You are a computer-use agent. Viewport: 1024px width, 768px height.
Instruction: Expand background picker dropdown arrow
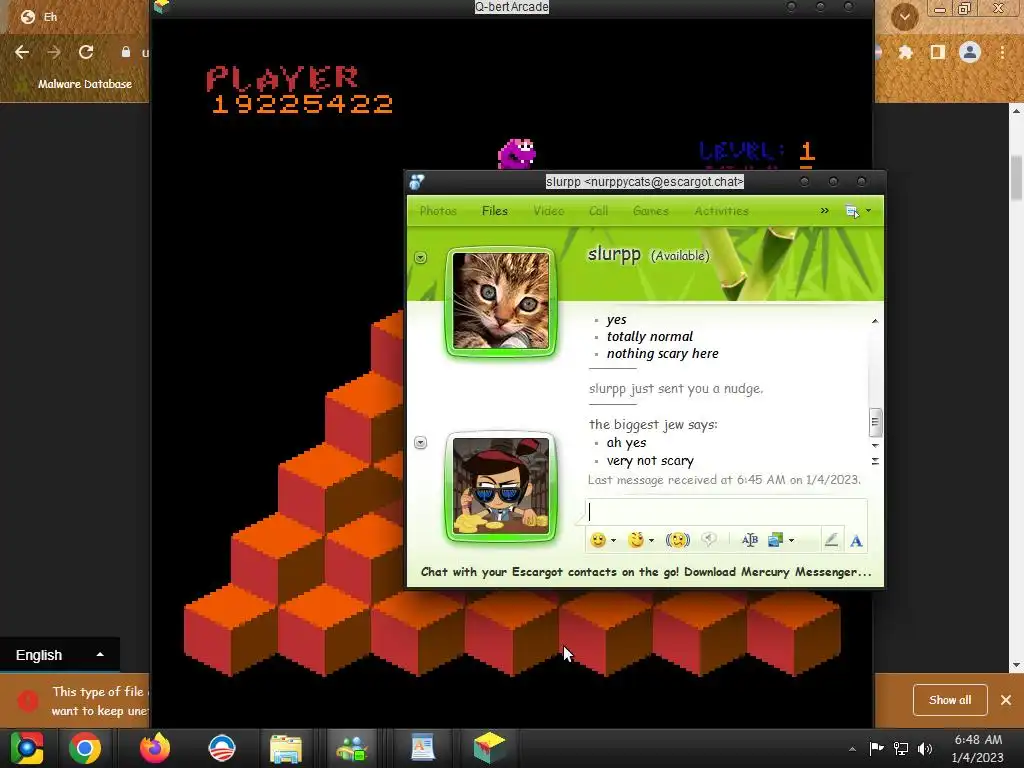coord(792,540)
